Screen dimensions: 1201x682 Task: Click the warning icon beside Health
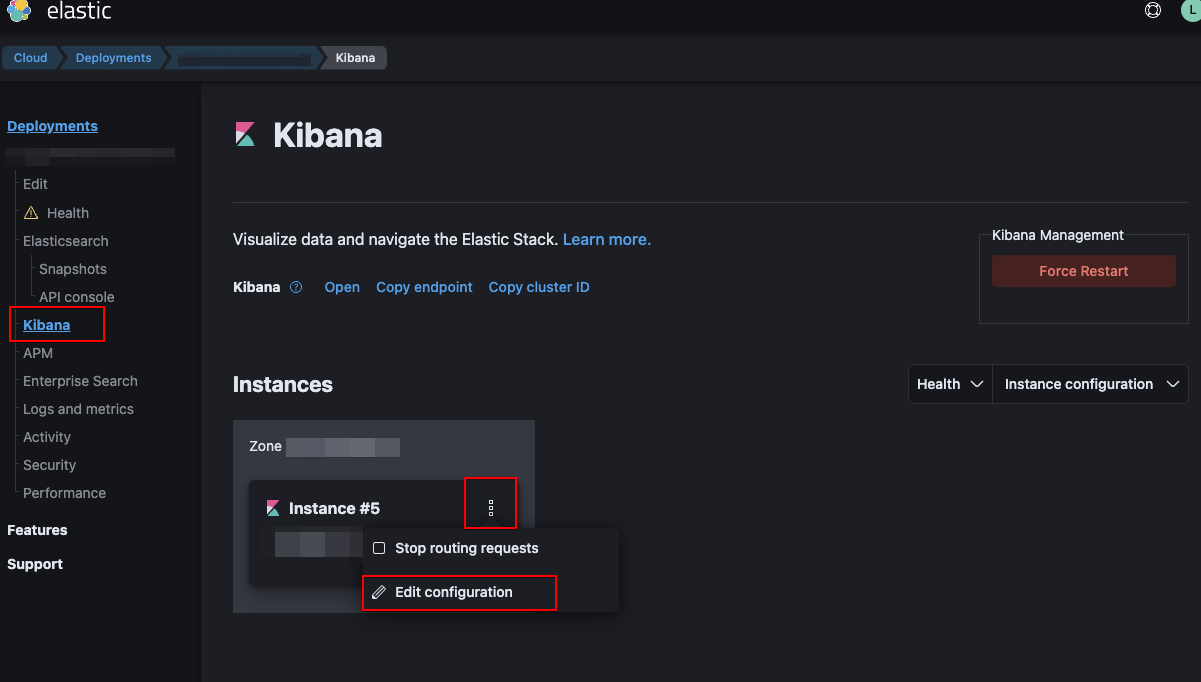click(31, 213)
